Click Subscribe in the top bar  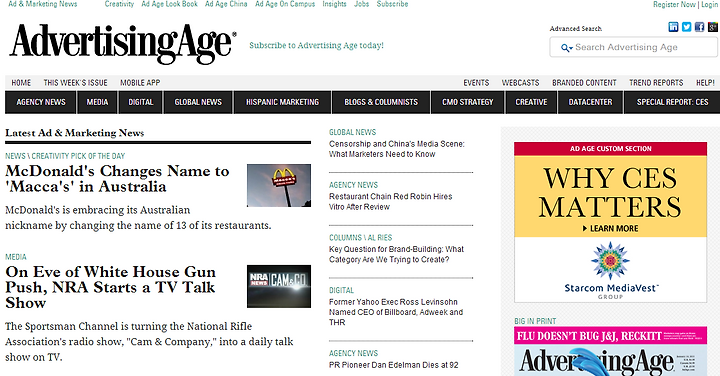pyautogui.click(x=392, y=4)
